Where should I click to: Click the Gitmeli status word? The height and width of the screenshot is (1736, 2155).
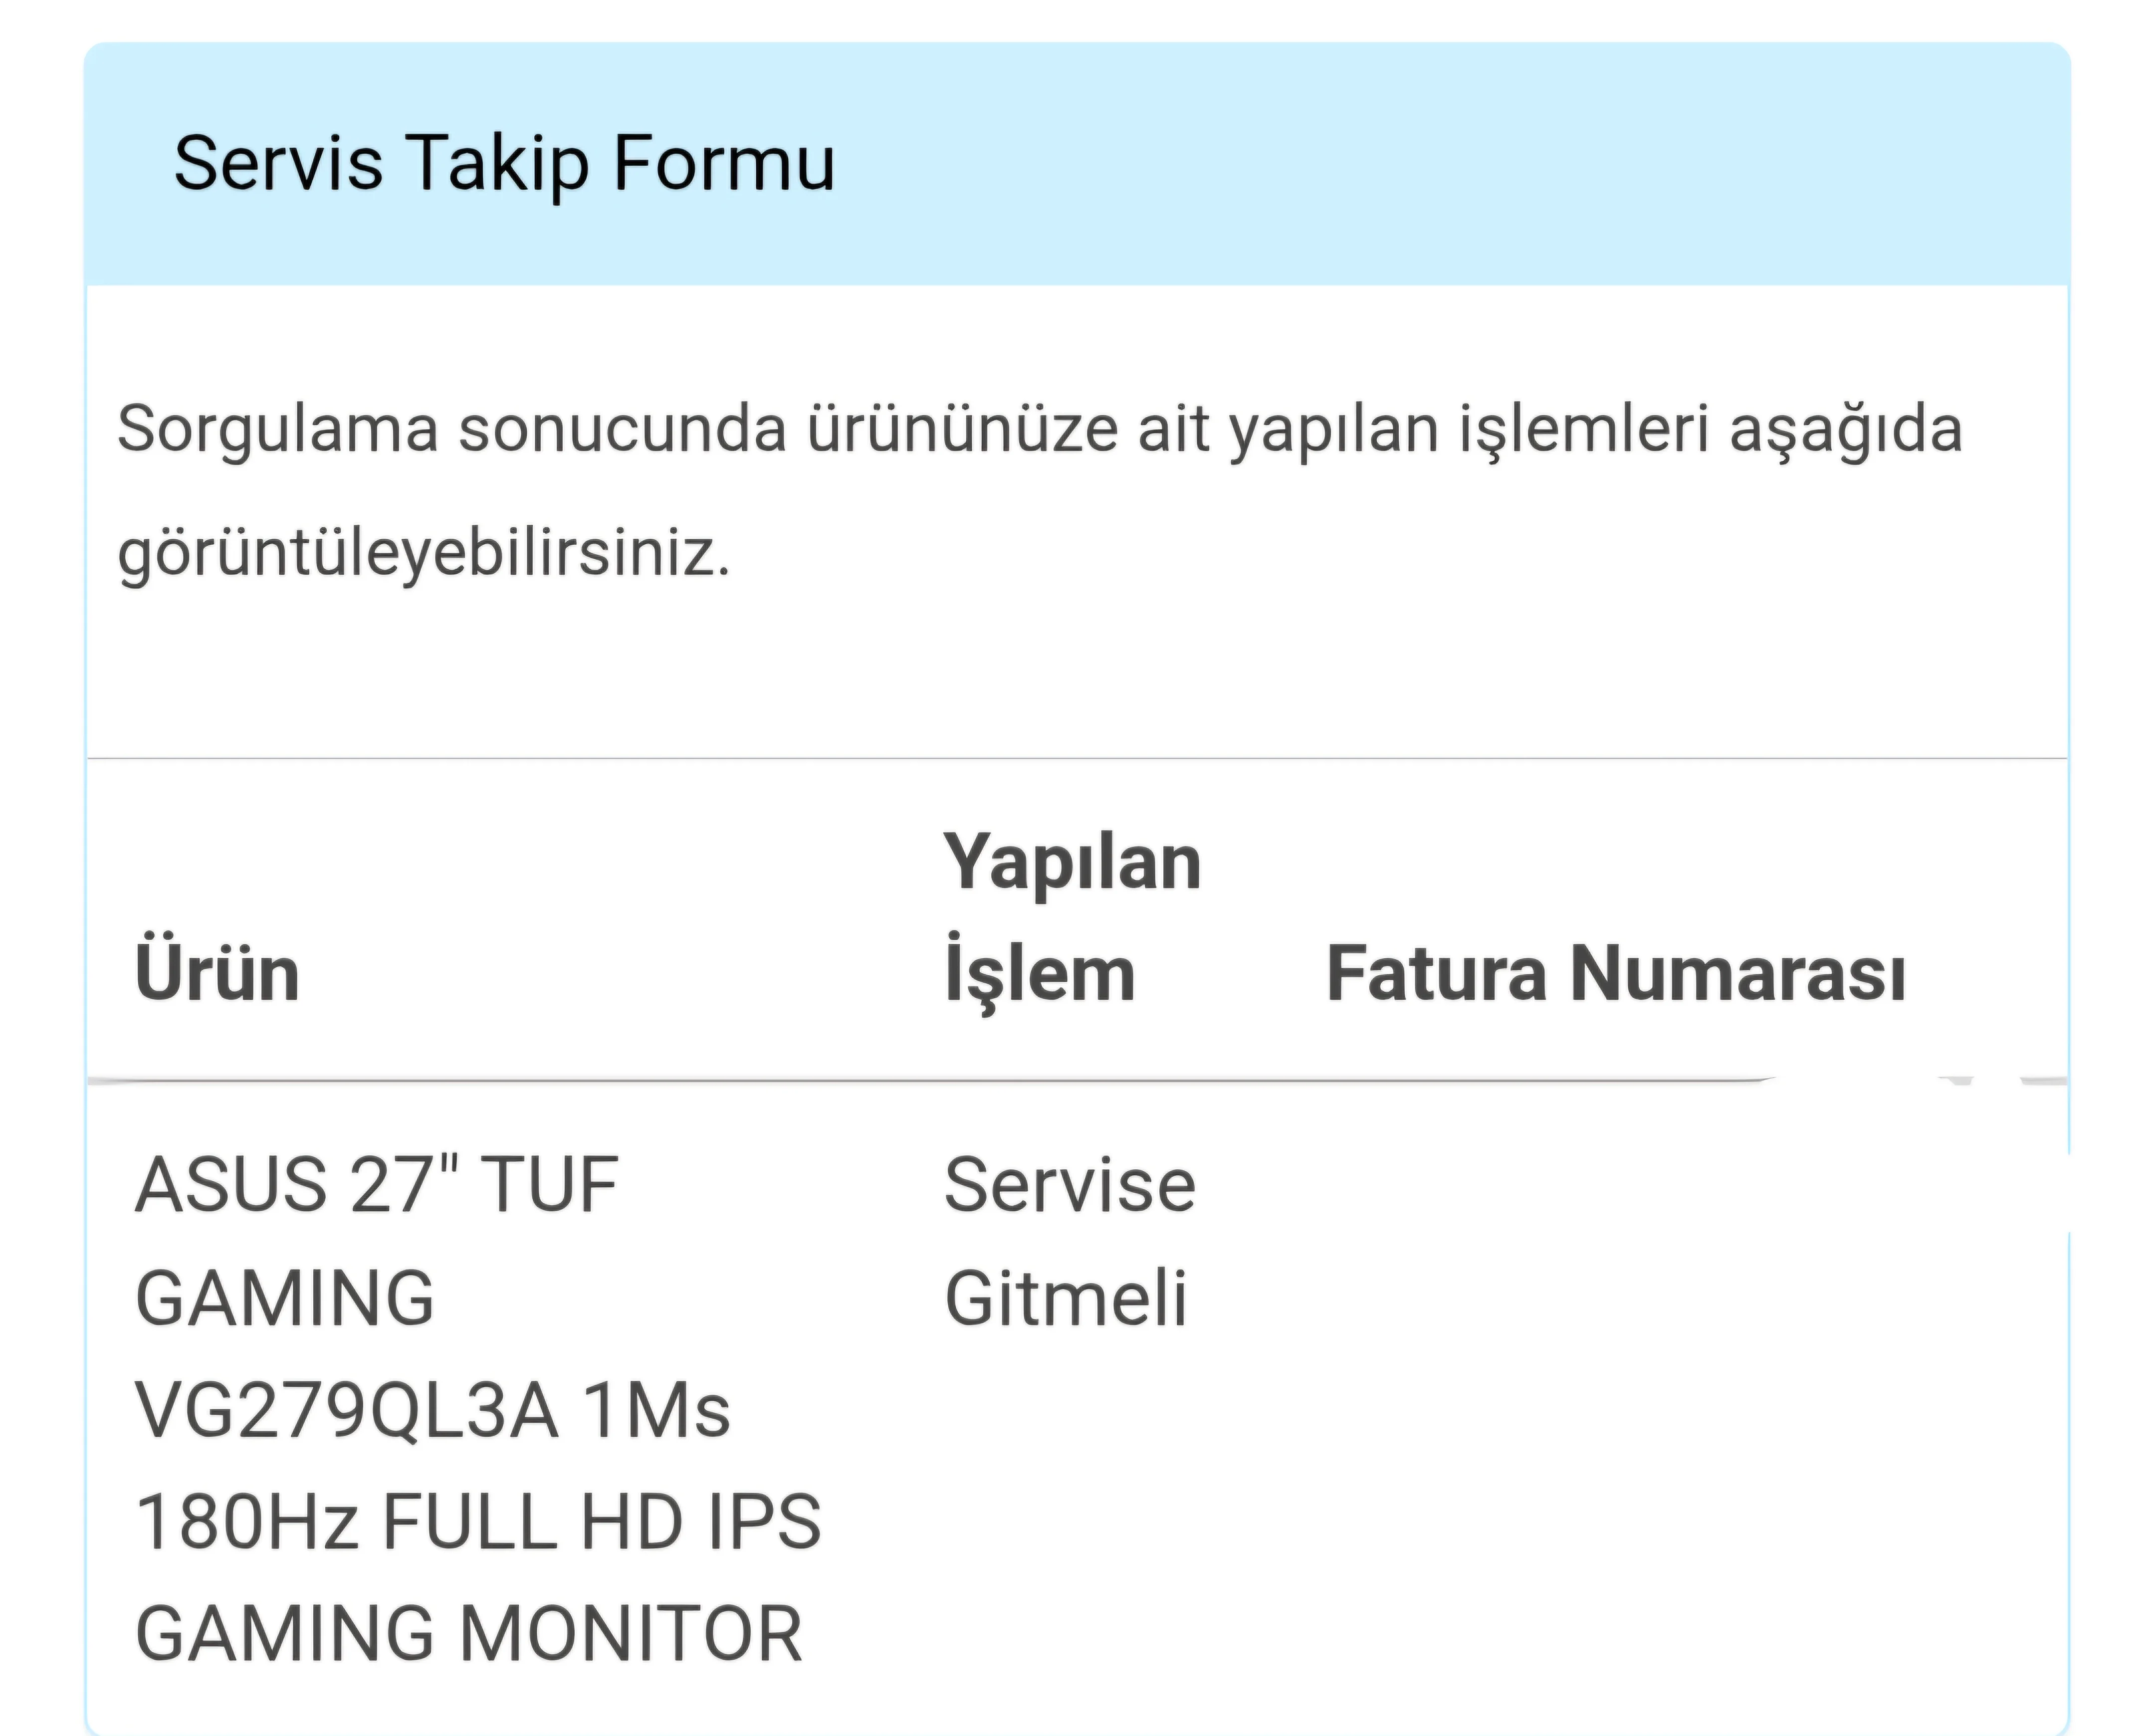coord(1066,1298)
